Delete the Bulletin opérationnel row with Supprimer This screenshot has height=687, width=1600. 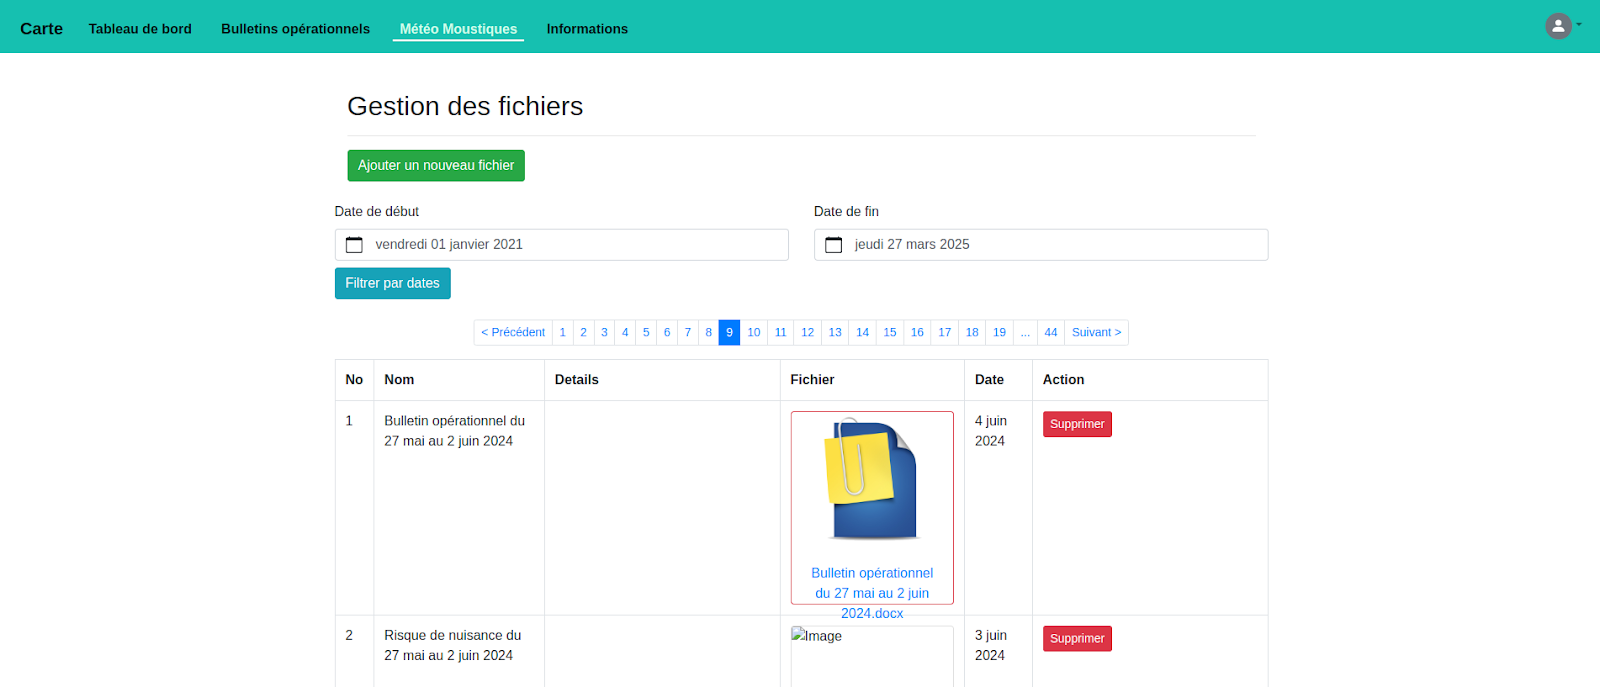(1077, 424)
